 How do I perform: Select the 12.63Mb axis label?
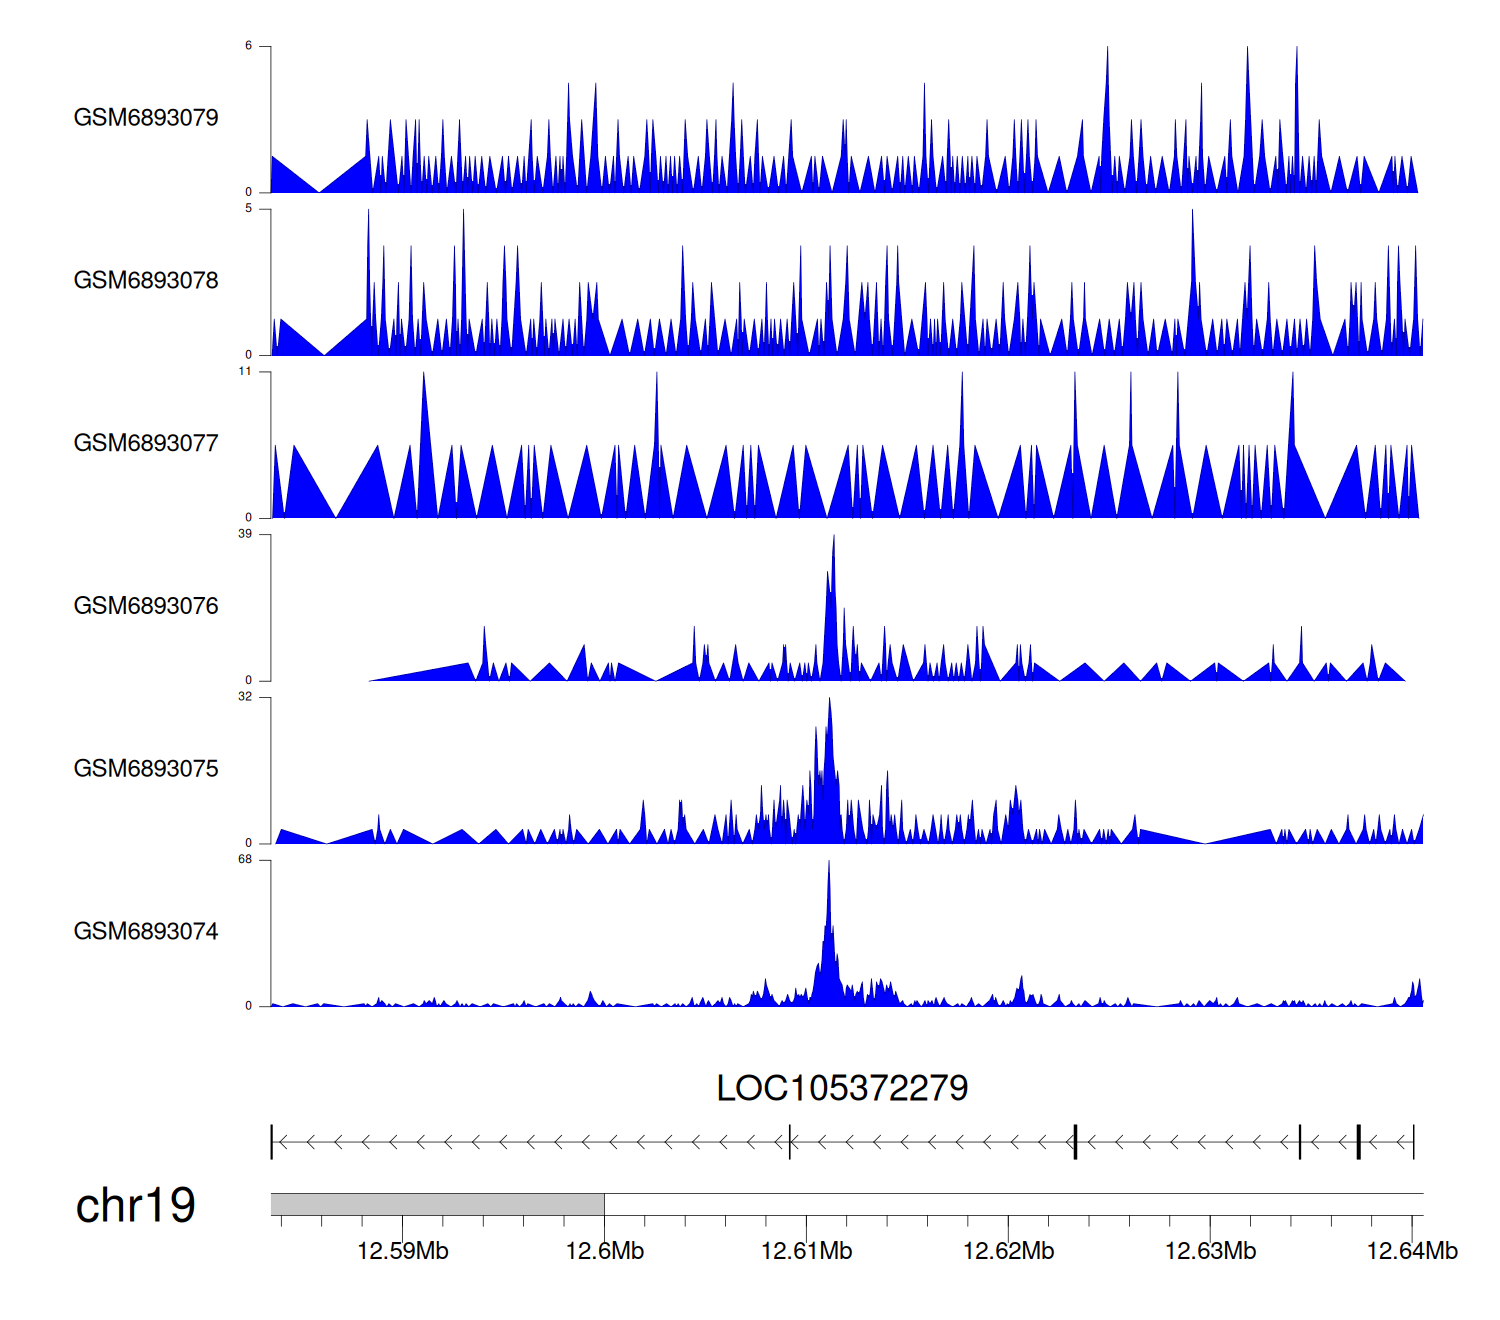pos(1210,1251)
